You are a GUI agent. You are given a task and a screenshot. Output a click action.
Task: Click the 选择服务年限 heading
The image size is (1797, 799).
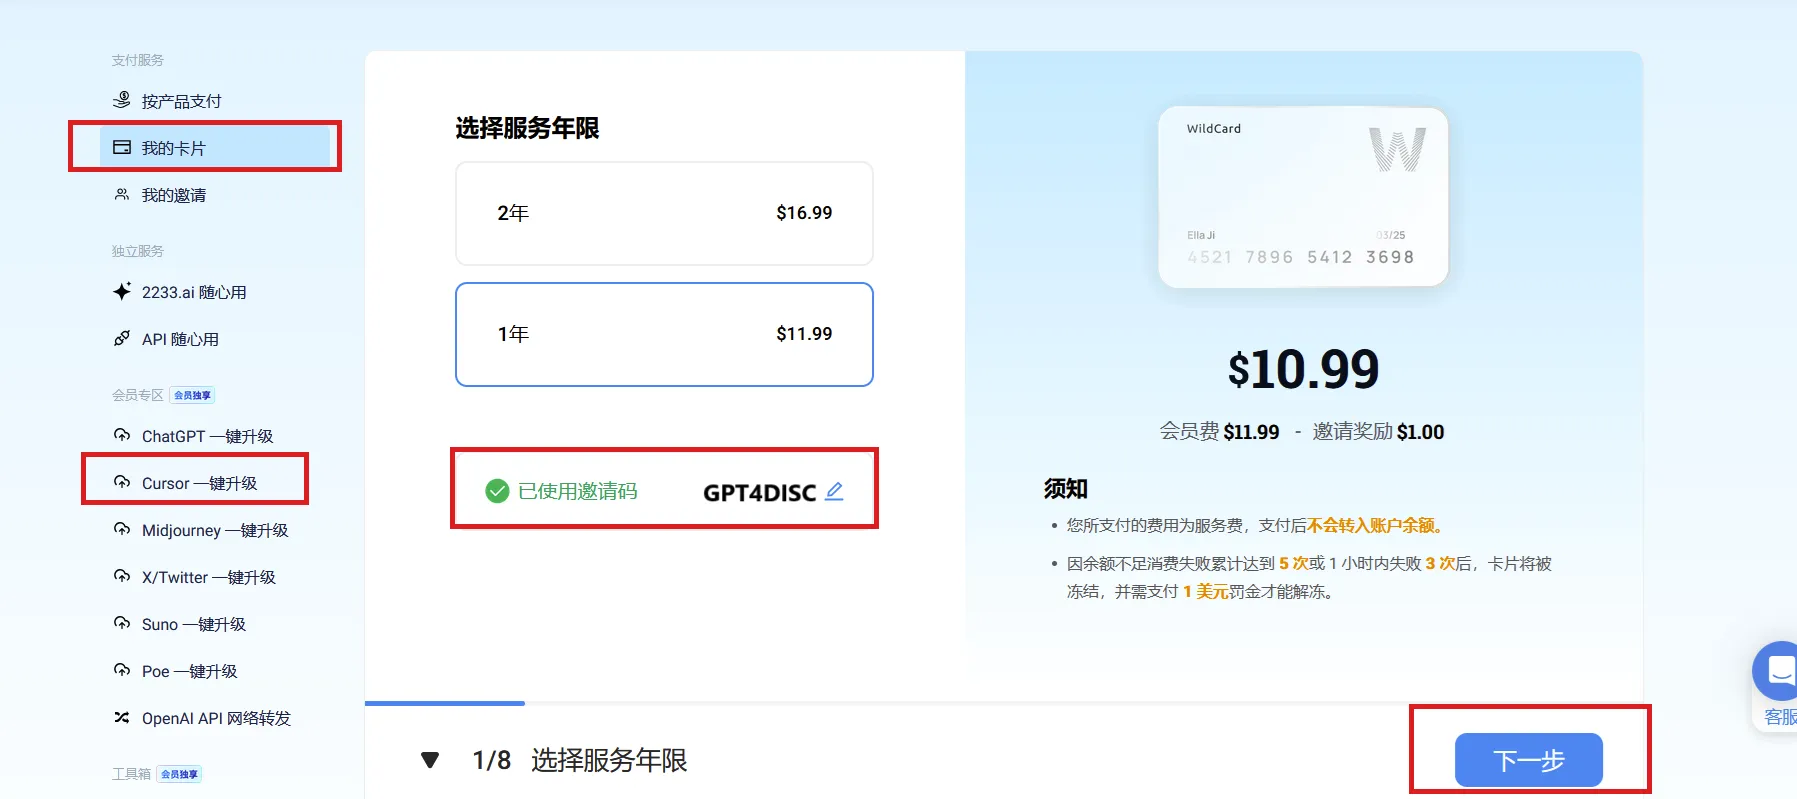527,128
